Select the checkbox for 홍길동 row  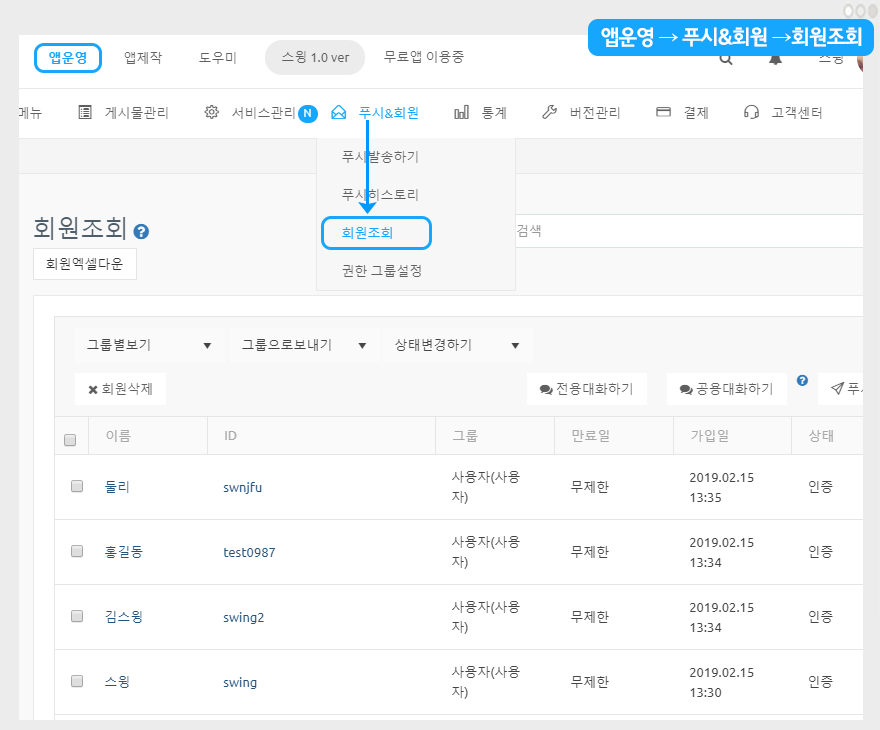77,551
